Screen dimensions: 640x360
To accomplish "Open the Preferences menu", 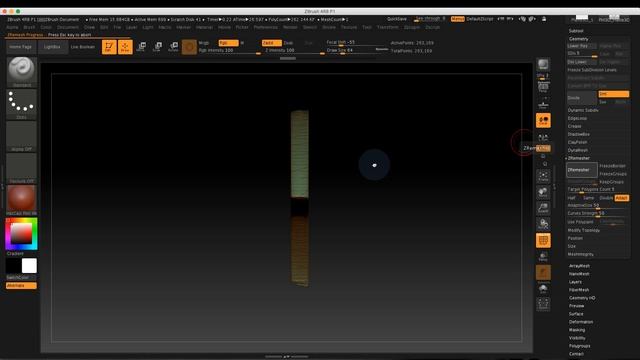I will pos(265,27).
